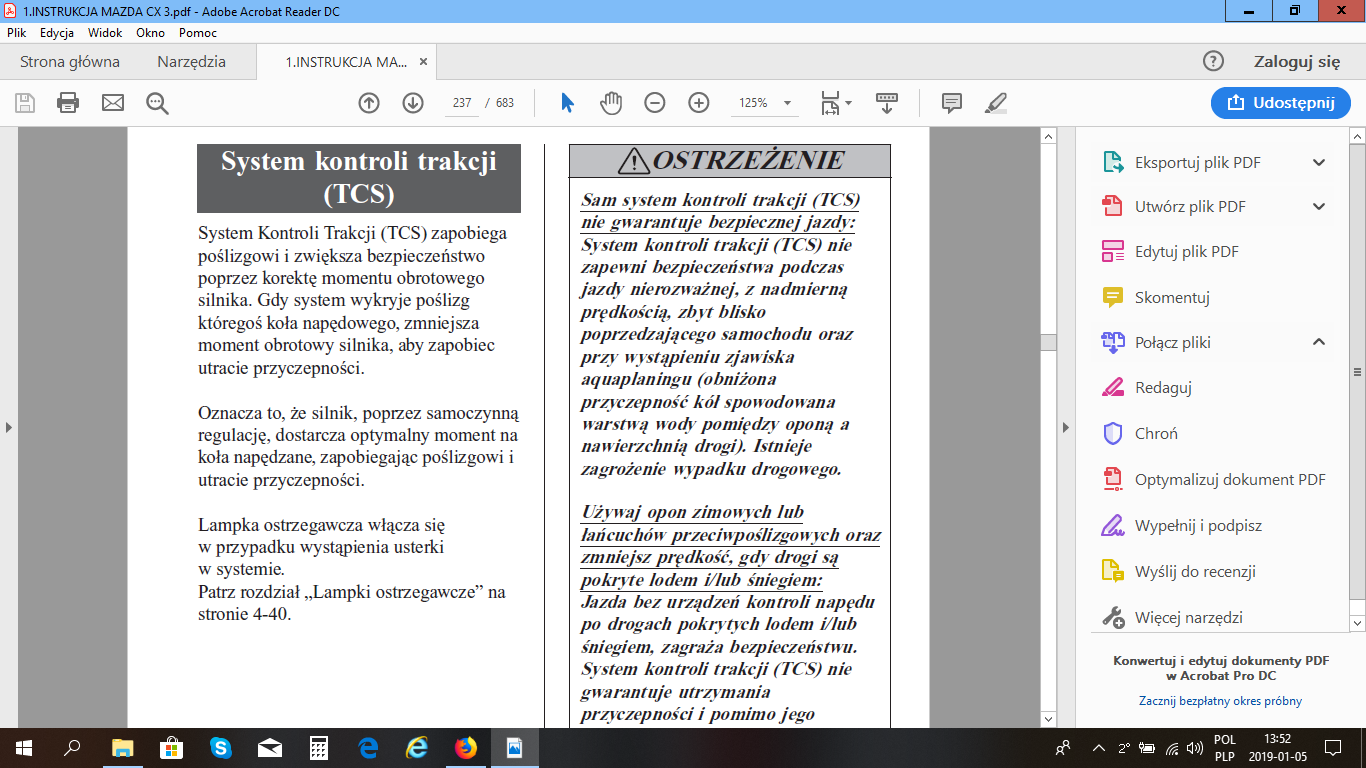Add a sticky note comment
1366x768 pixels.
coord(951,103)
